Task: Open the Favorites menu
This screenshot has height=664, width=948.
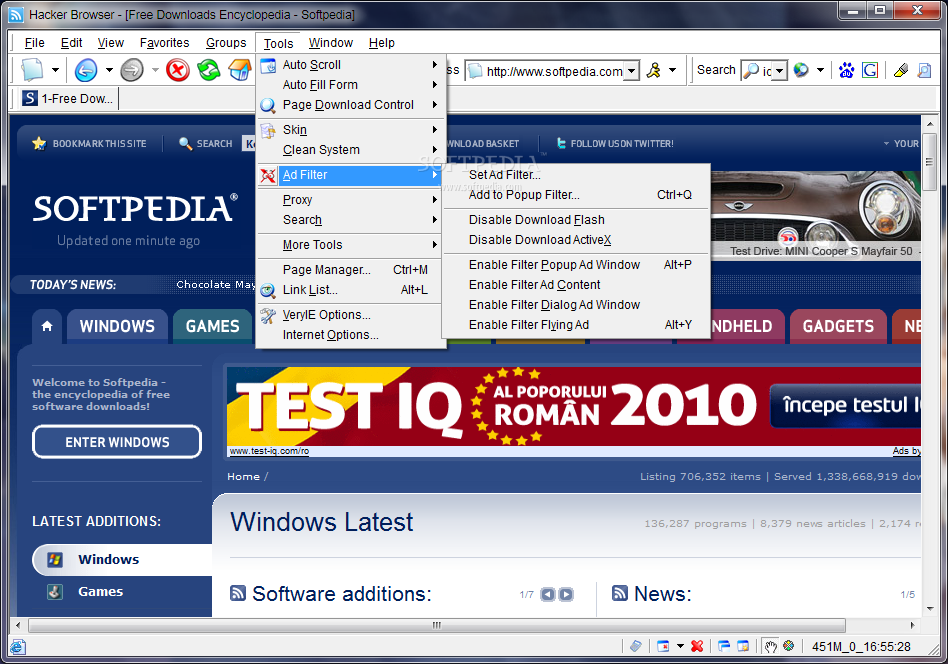Action: 164,43
